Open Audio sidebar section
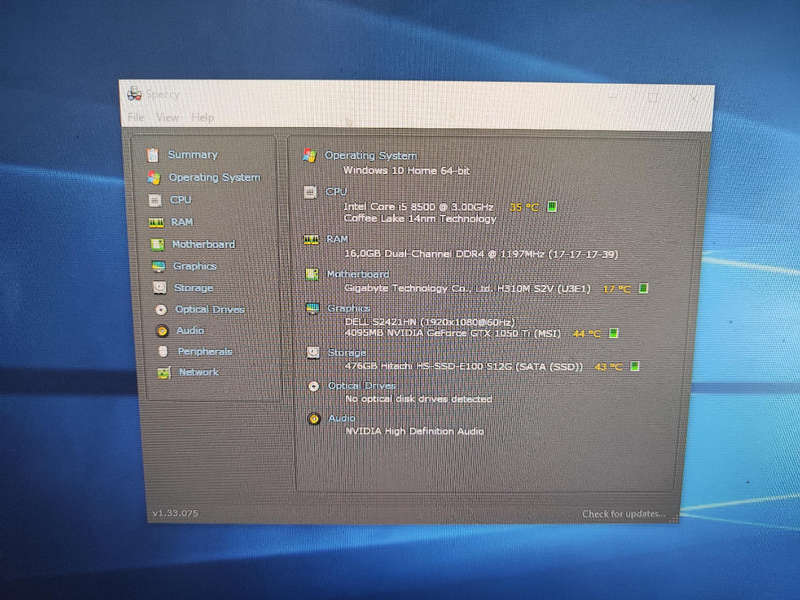Screen dimensions: 800x600 (x=190, y=331)
